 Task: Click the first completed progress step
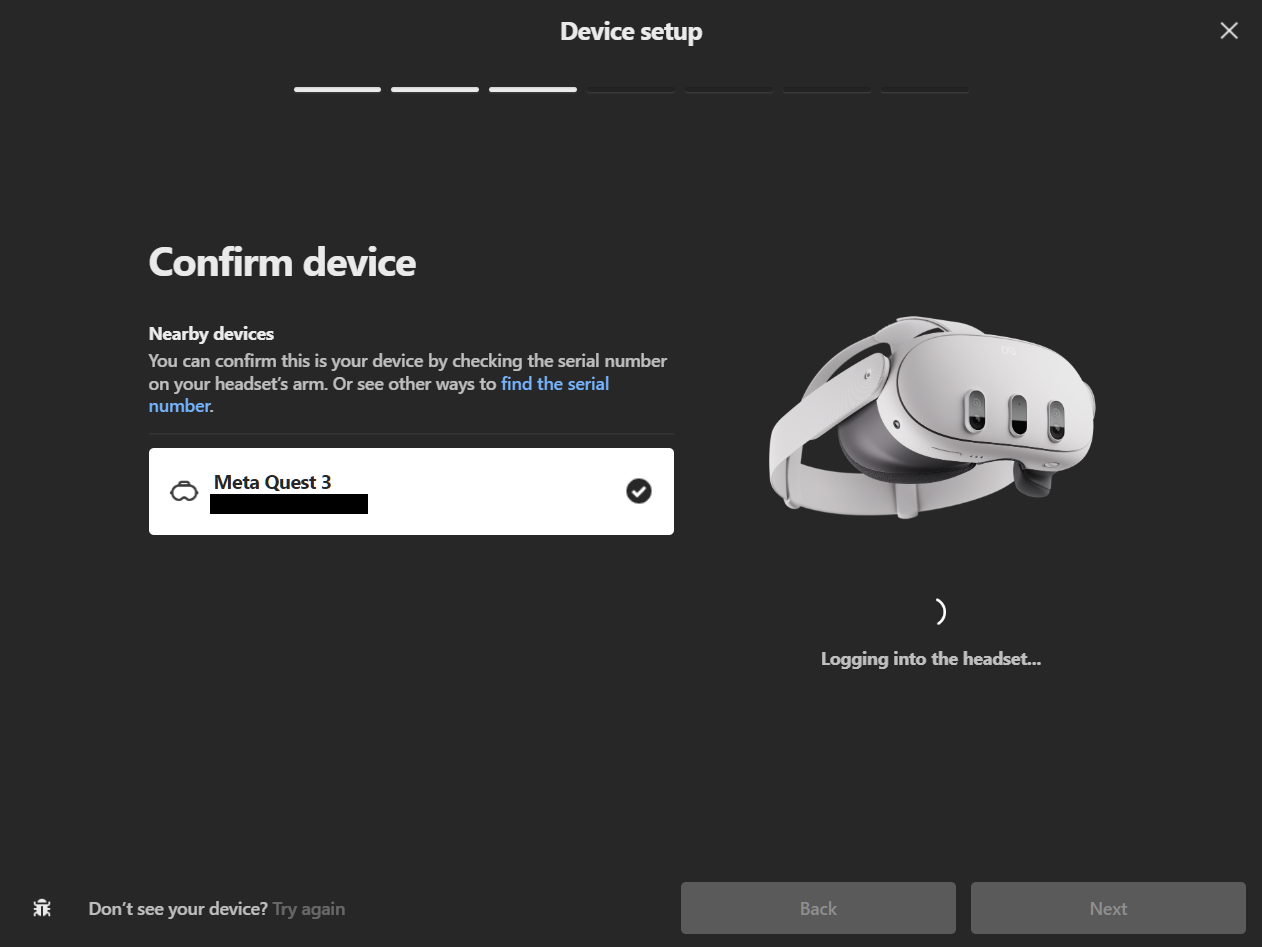tap(337, 90)
